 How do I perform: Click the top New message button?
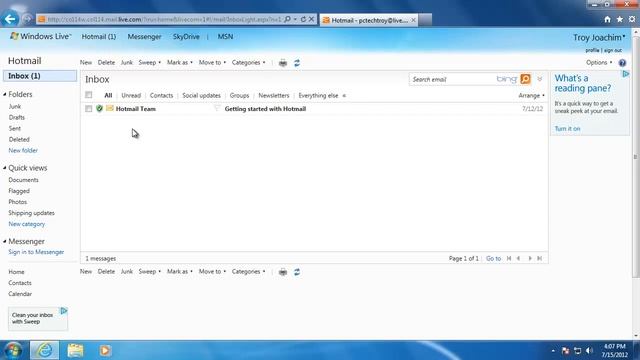point(86,62)
